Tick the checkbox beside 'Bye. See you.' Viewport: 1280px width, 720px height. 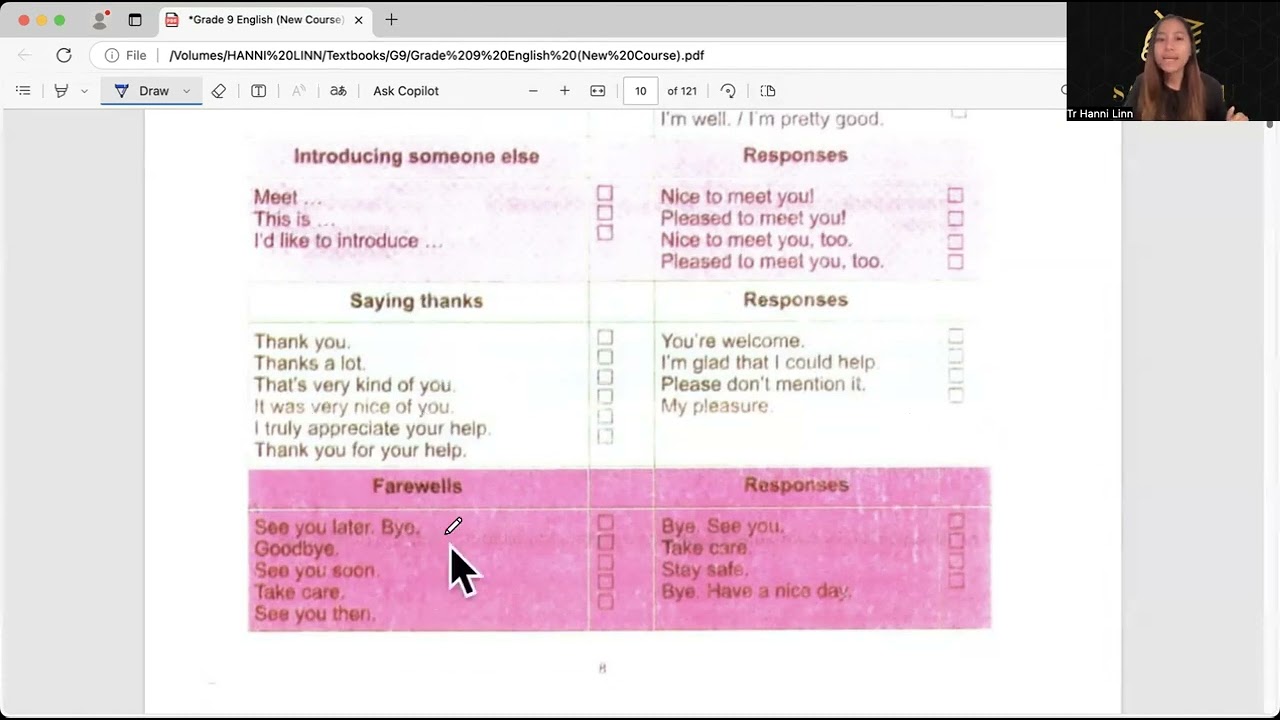[956, 522]
